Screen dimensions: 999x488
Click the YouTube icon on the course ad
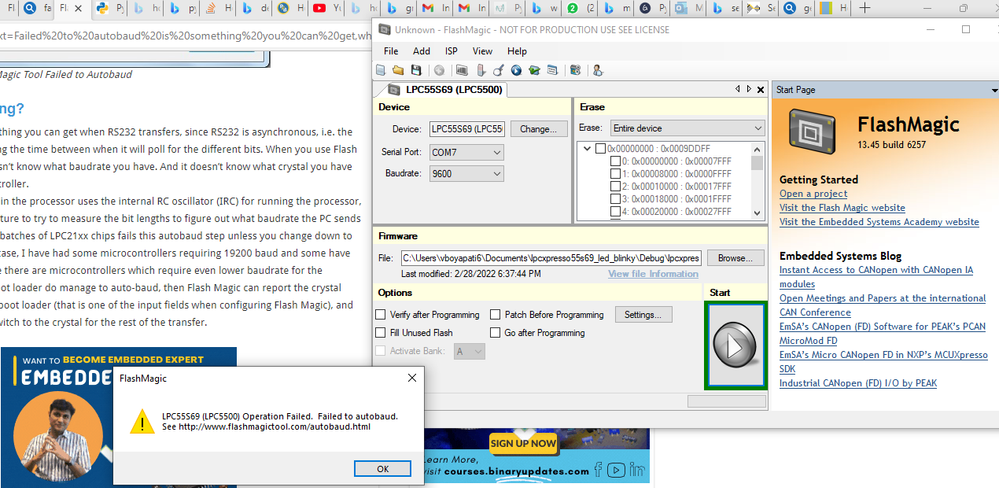[615, 471]
